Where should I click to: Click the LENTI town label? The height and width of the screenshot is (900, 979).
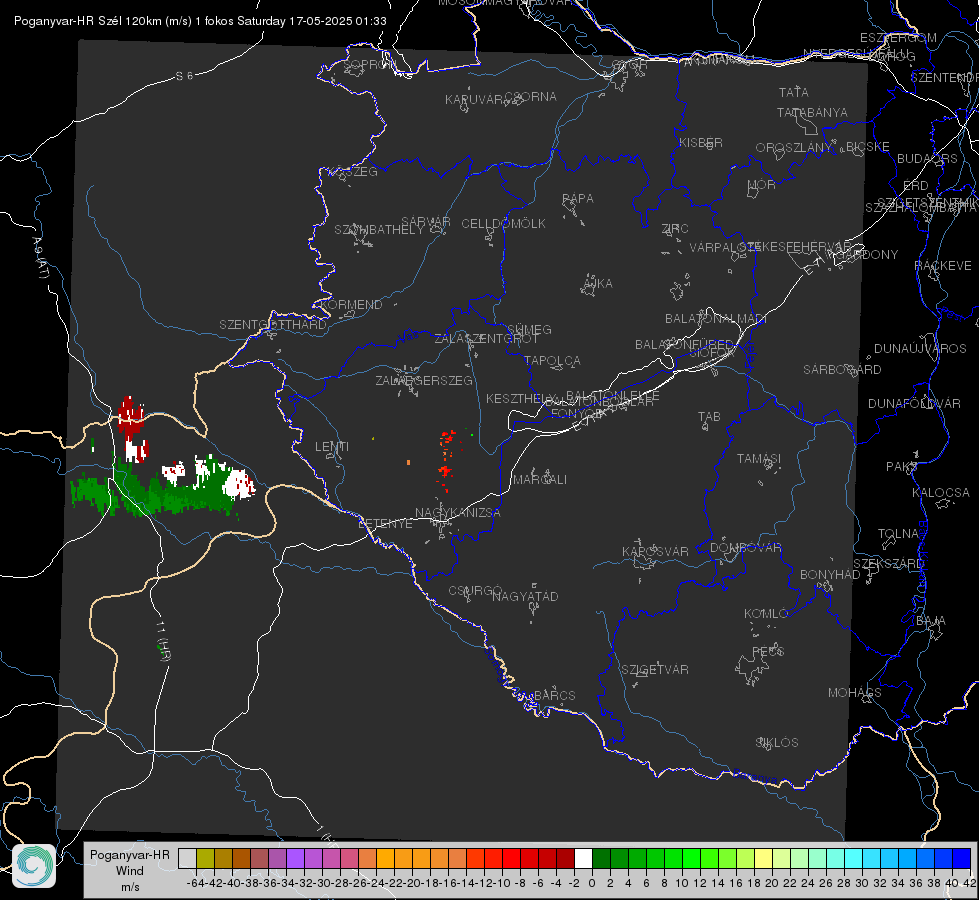(x=332, y=447)
